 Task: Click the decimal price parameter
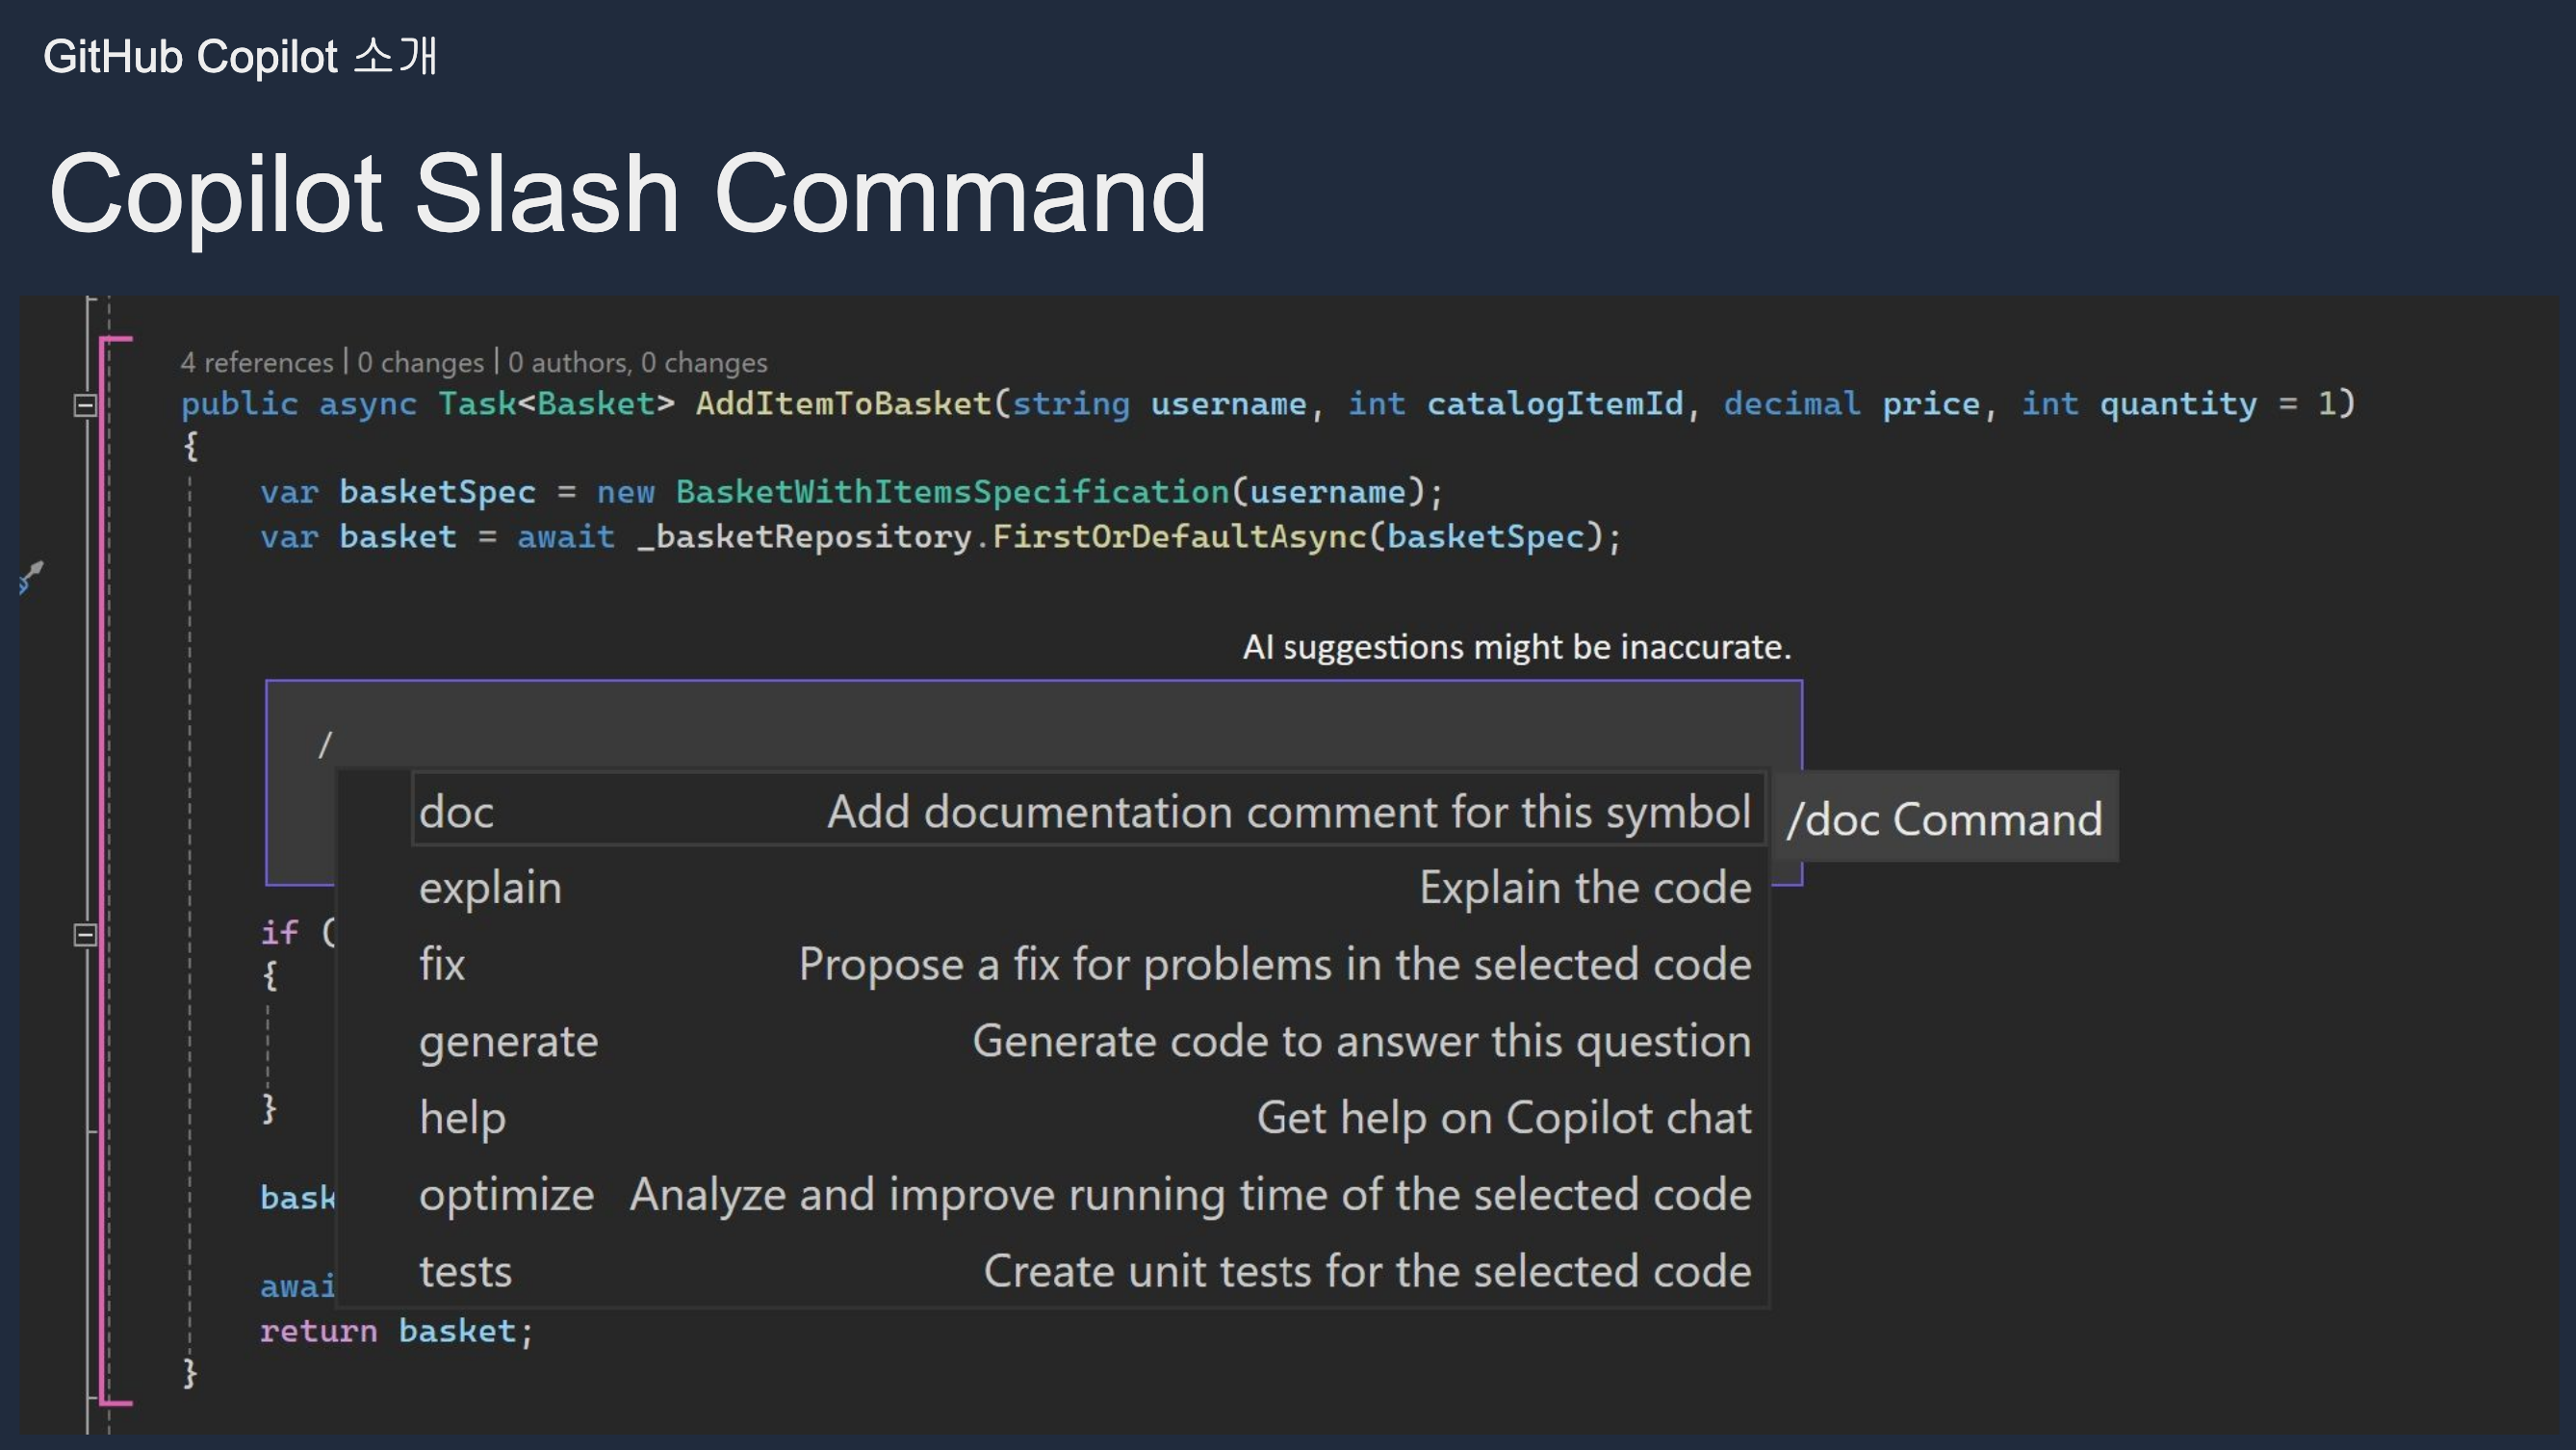[1851, 404]
